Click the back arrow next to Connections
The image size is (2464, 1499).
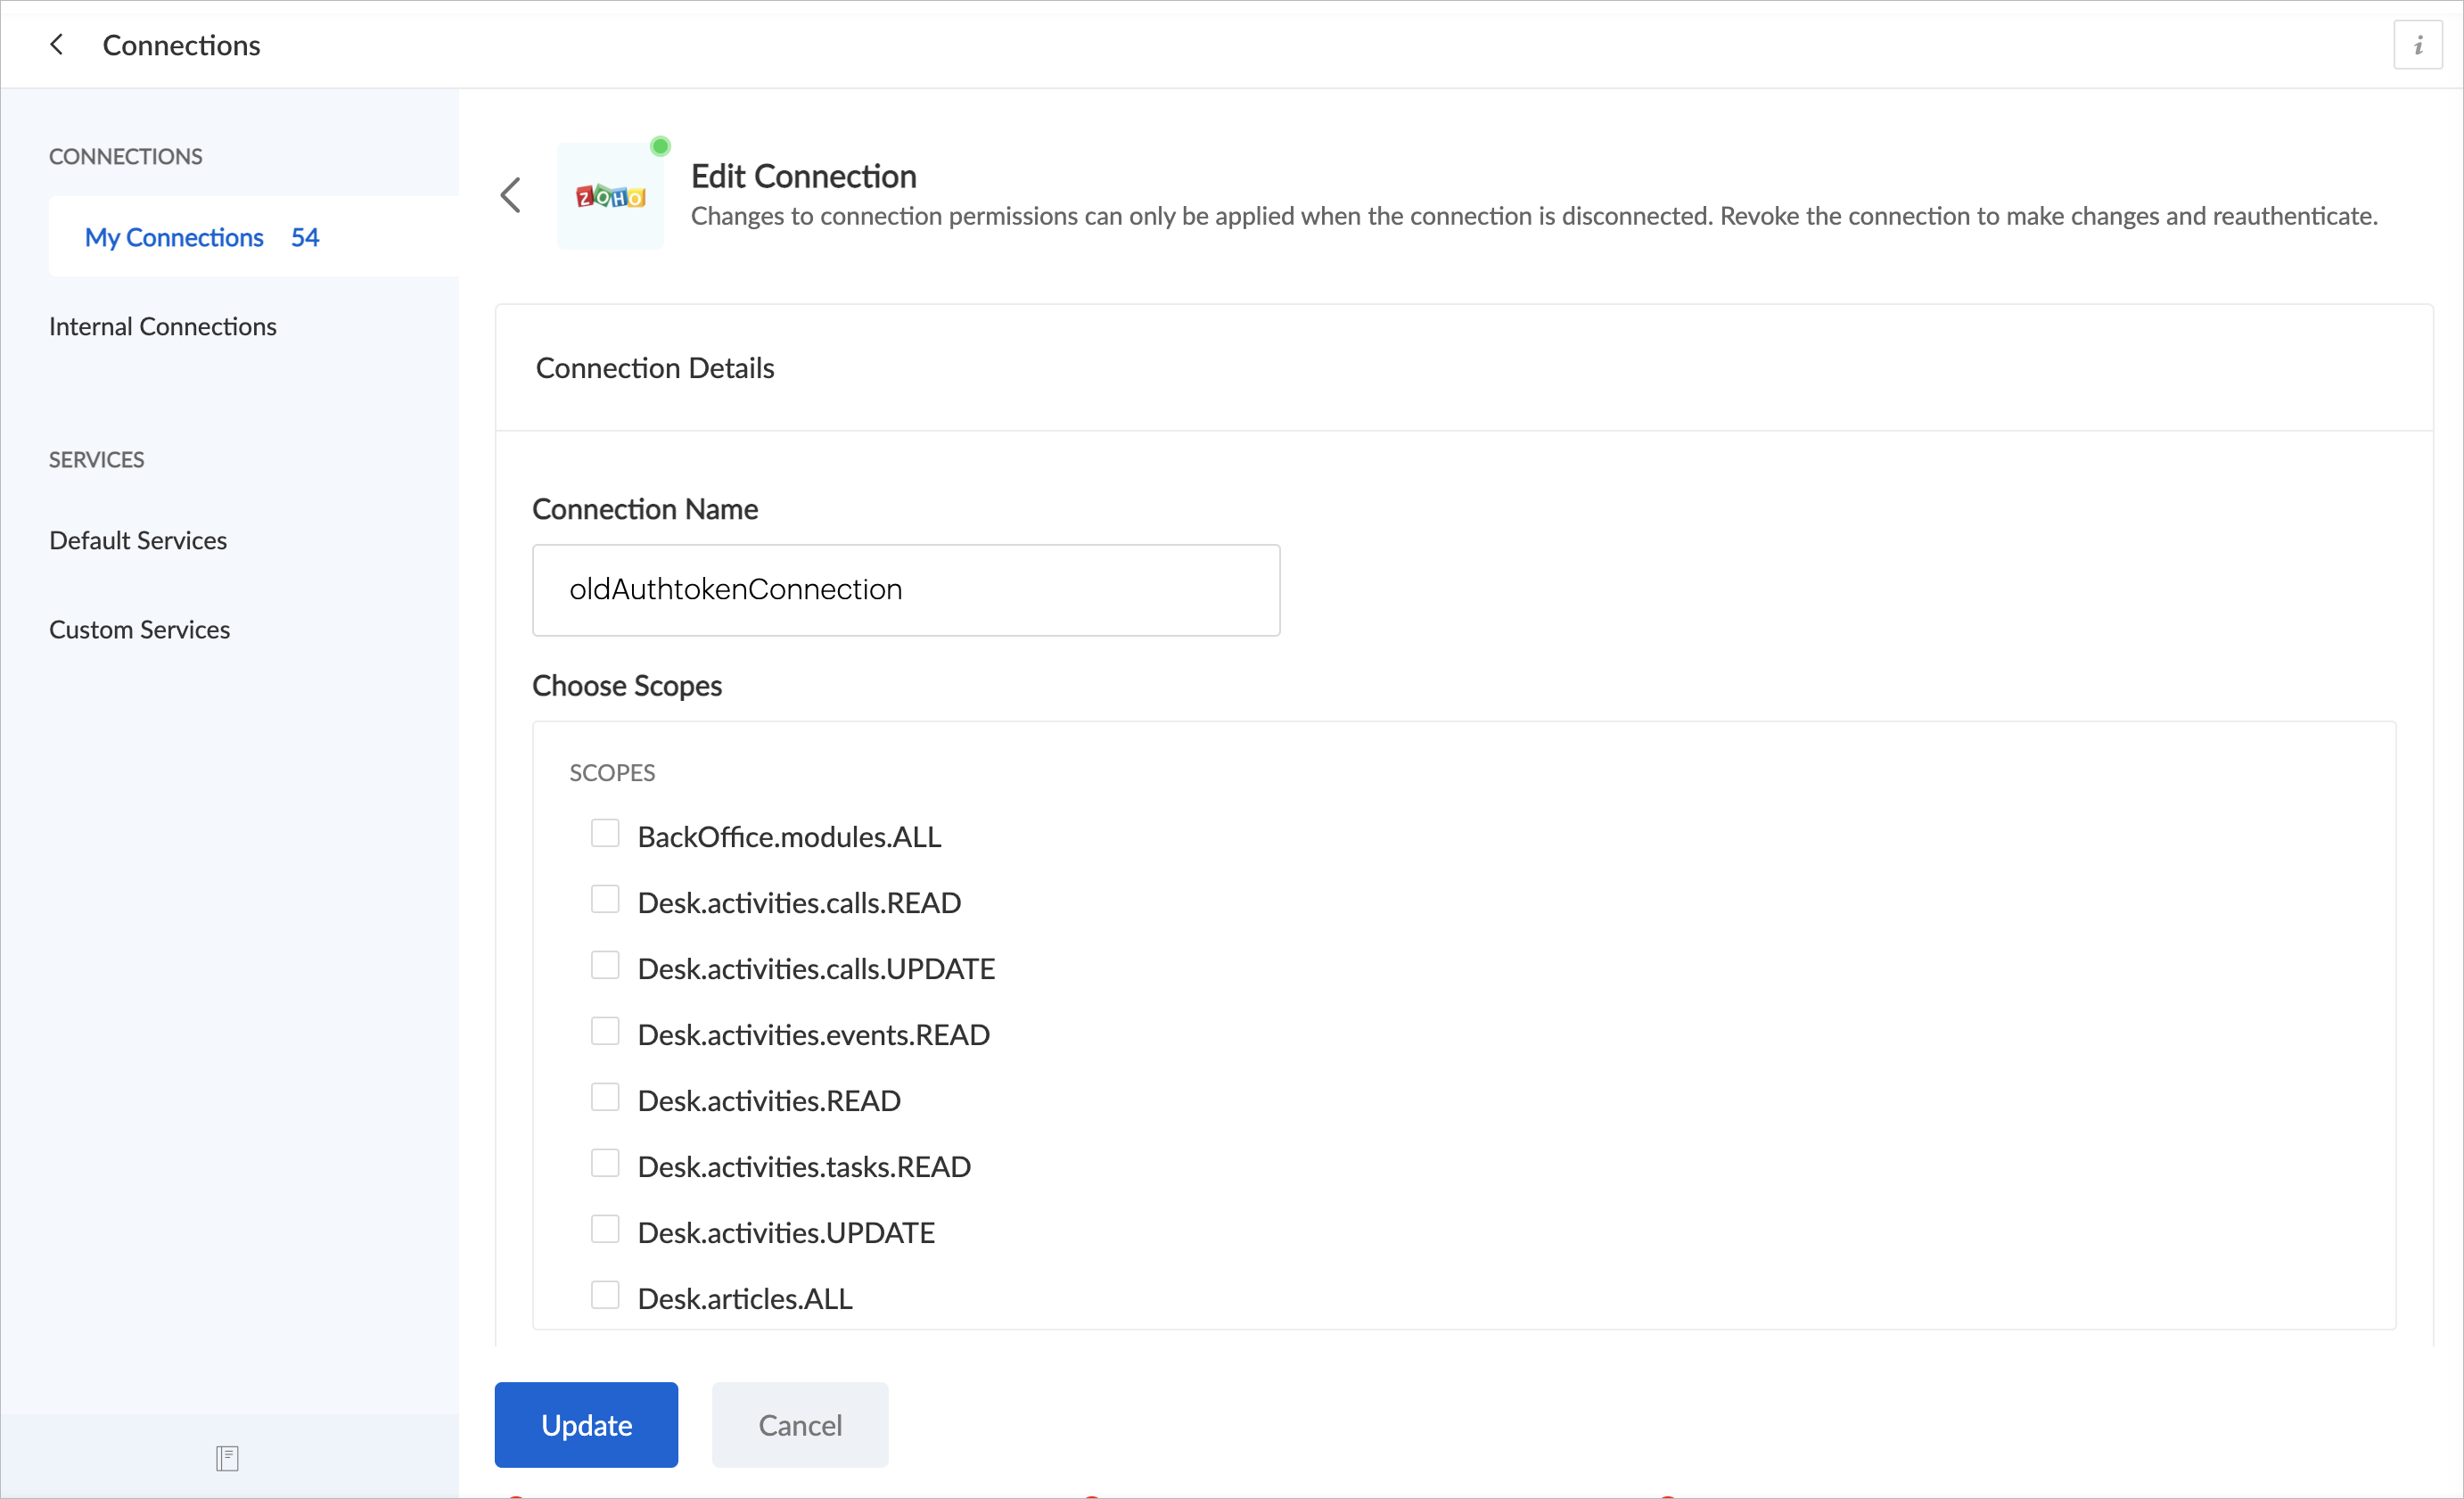pyautogui.click(x=57, y=45)
